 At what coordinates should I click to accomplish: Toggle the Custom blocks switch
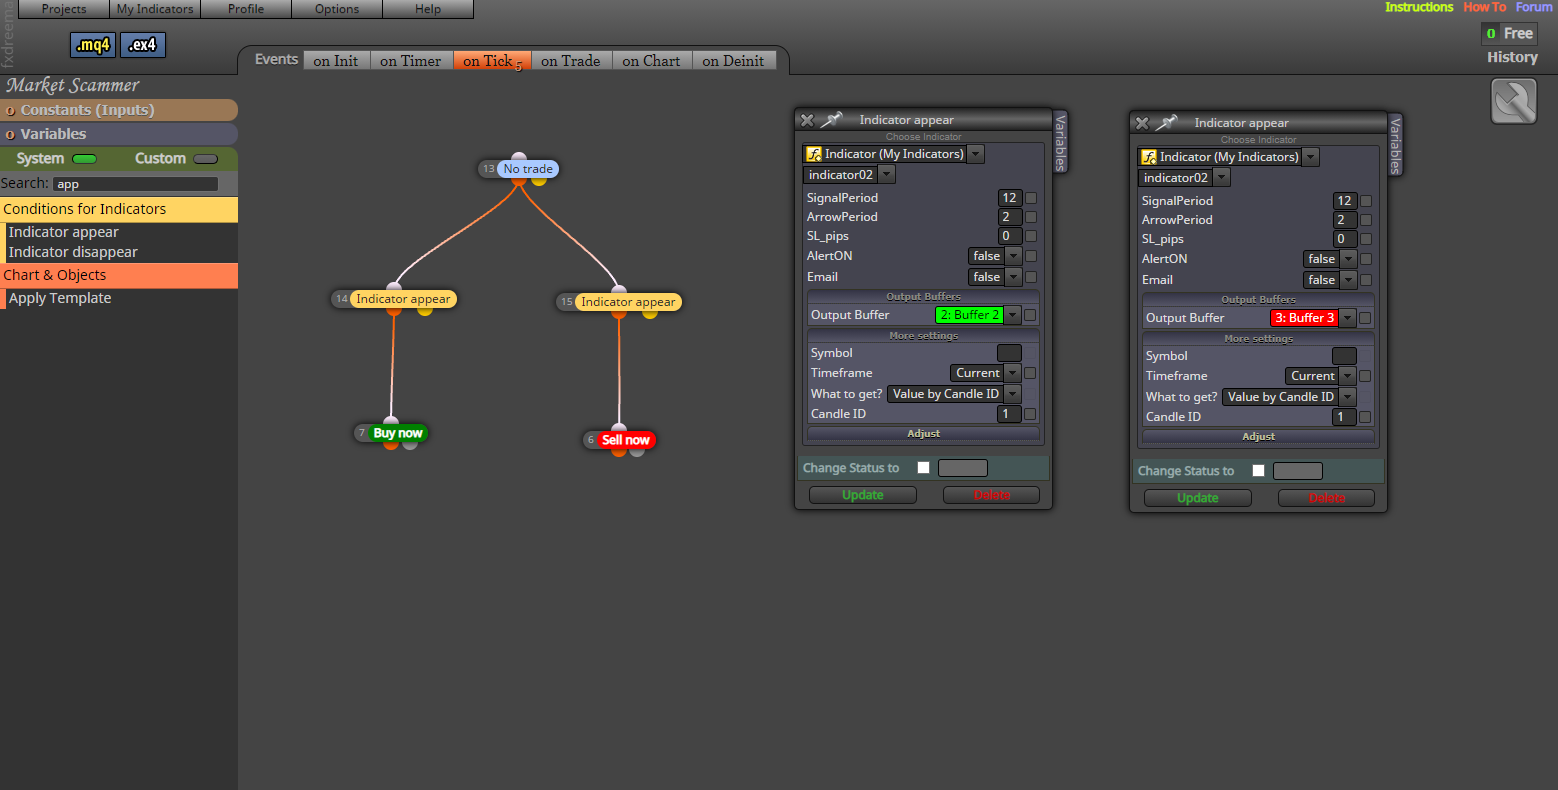[205, 159]
